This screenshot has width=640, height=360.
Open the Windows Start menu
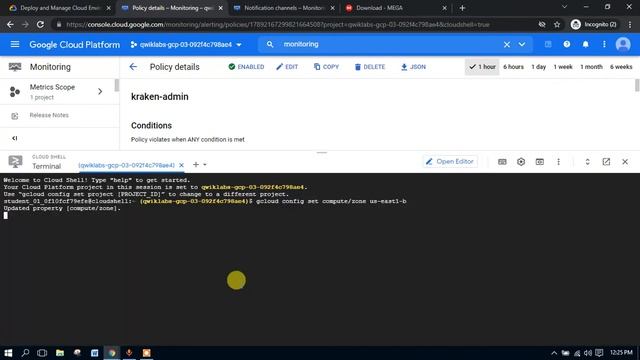tap(8, 353)
